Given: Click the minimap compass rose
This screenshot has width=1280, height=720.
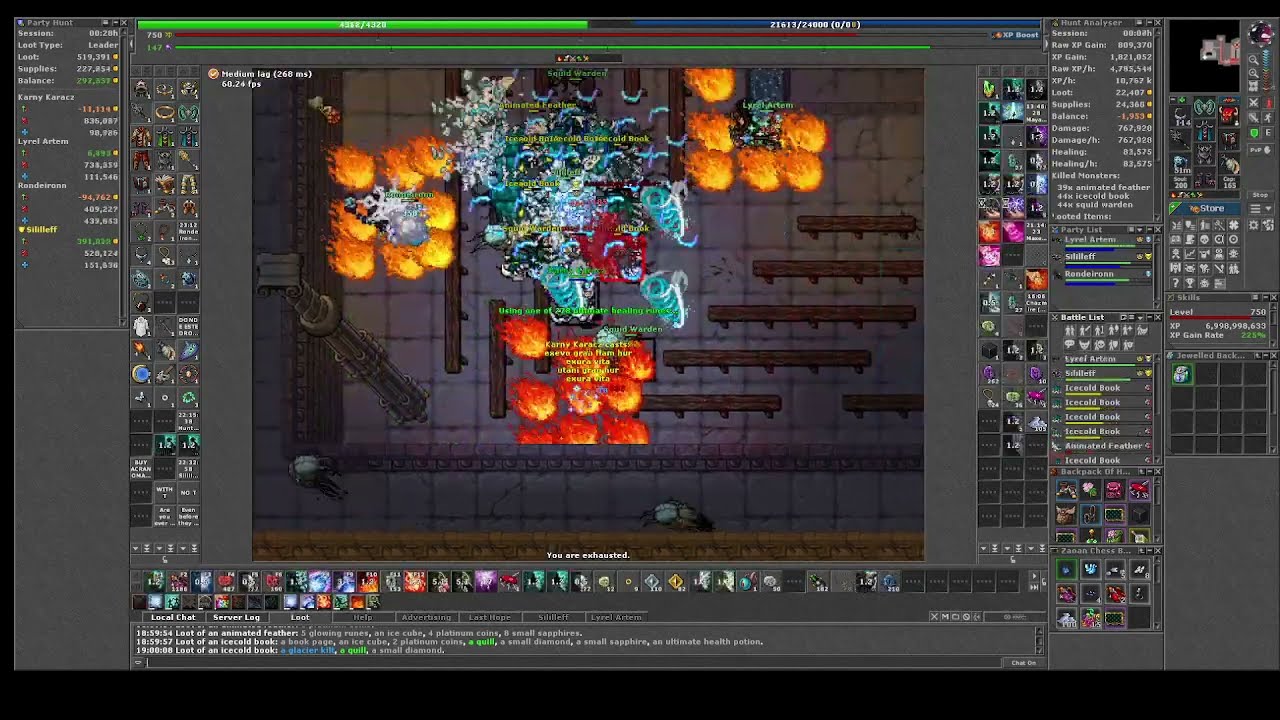Looking at the screenshot, I should tap(1262, 34).
